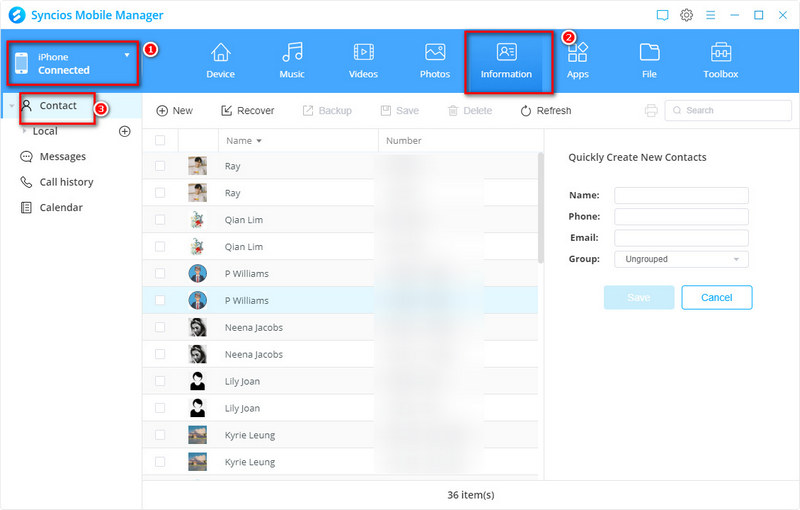
Task: Check the first Ray contact checkbox
Action: tap(160, 166)
